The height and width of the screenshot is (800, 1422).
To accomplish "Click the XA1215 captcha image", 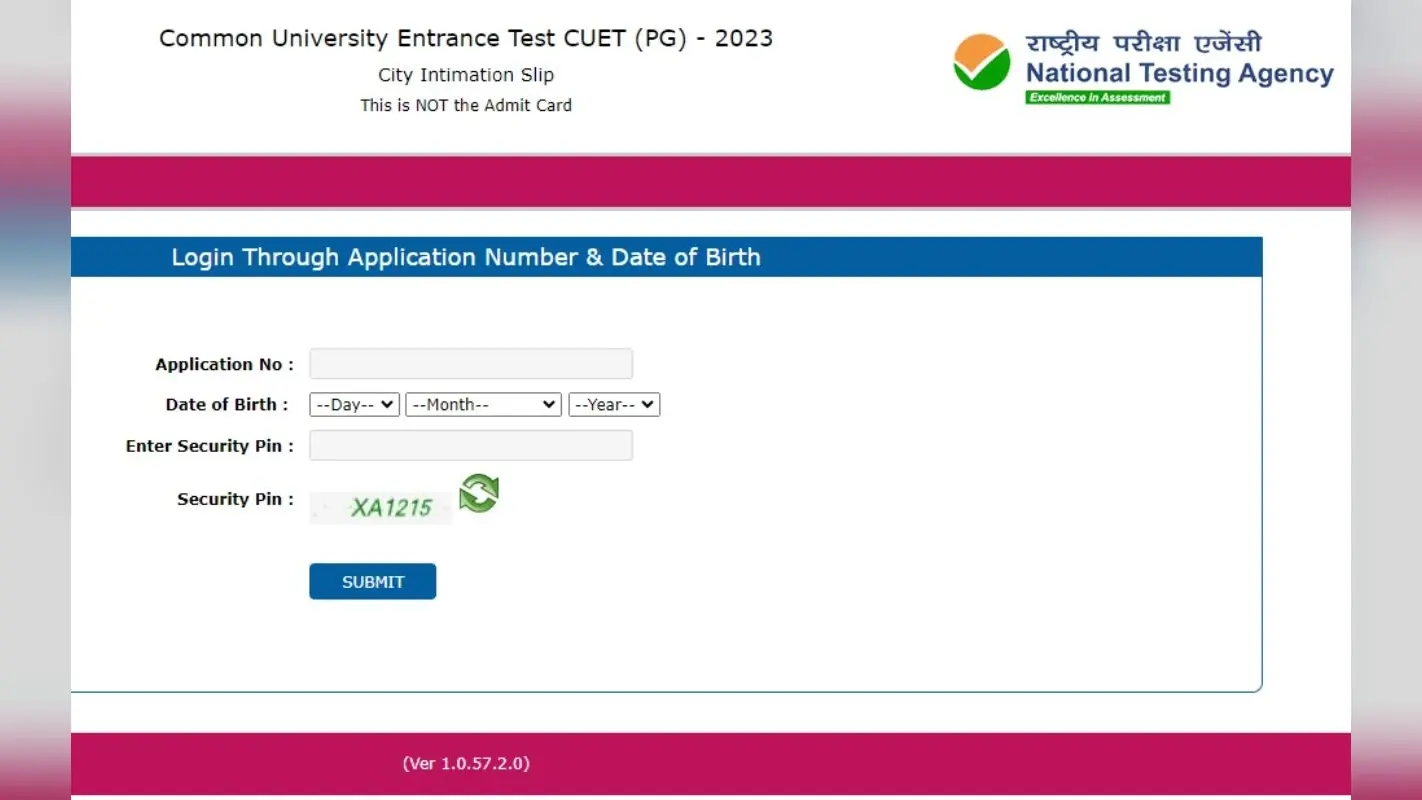I will point(381,507).
